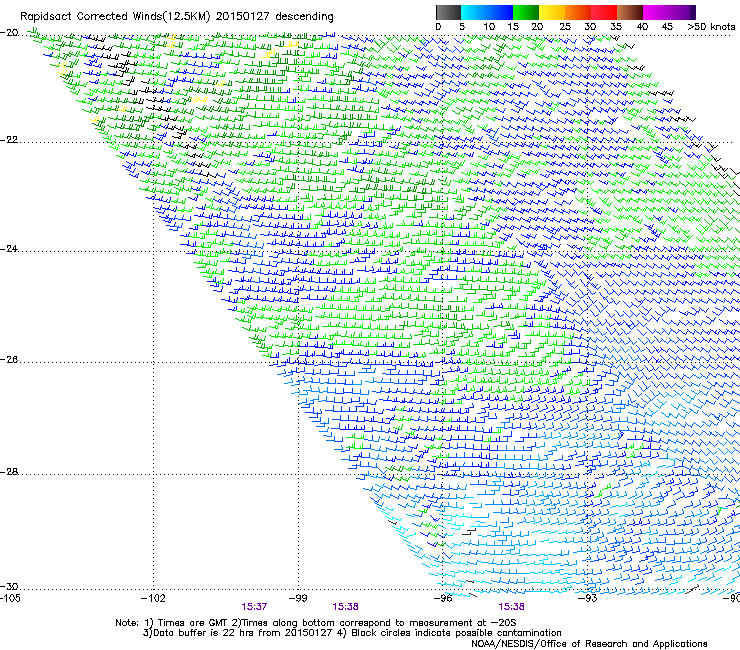The image size is (740, 650).
Task: Click the '>50 knots' legend label
Action: coord(712,27)
